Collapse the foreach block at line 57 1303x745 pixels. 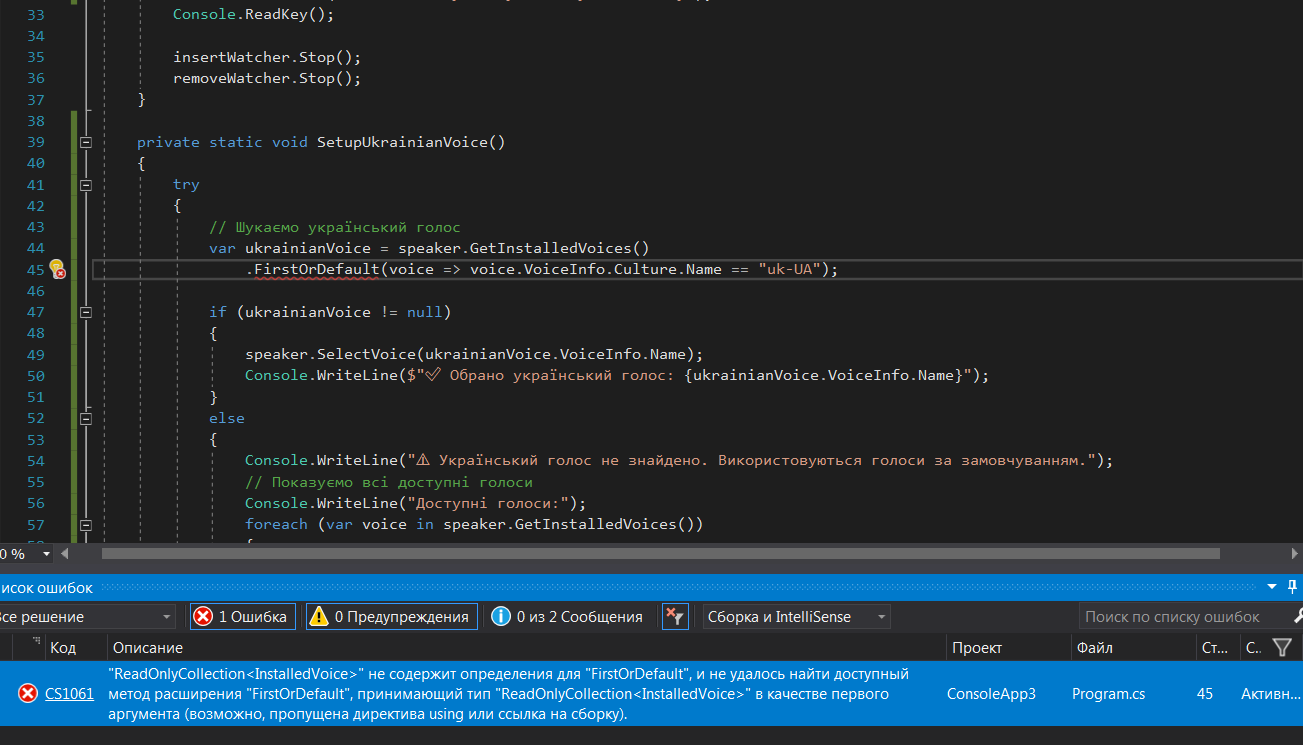(x=85, y=524)
